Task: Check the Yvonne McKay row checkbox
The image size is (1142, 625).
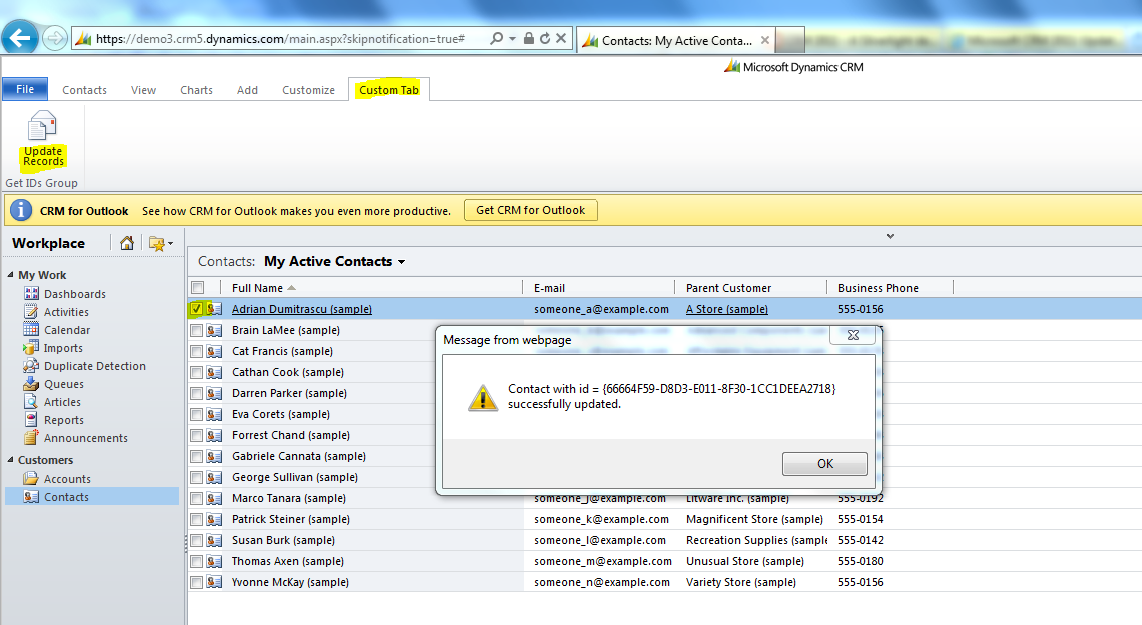Action: click(x=197, y=582)
